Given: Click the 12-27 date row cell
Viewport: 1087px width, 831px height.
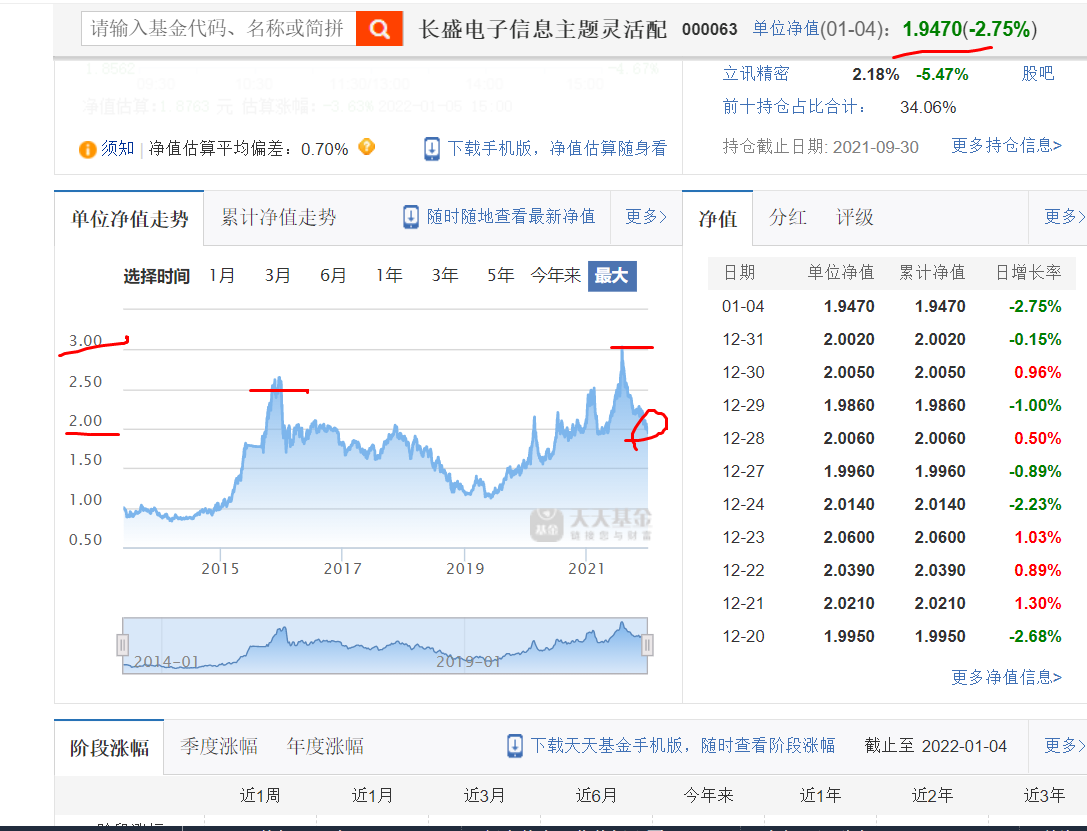Looking at the screenshot, I should [x=743, y=471].
